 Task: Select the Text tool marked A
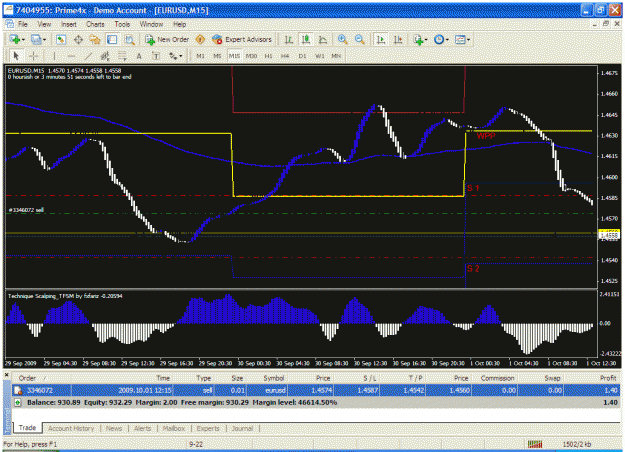click(x=139, y=56)
